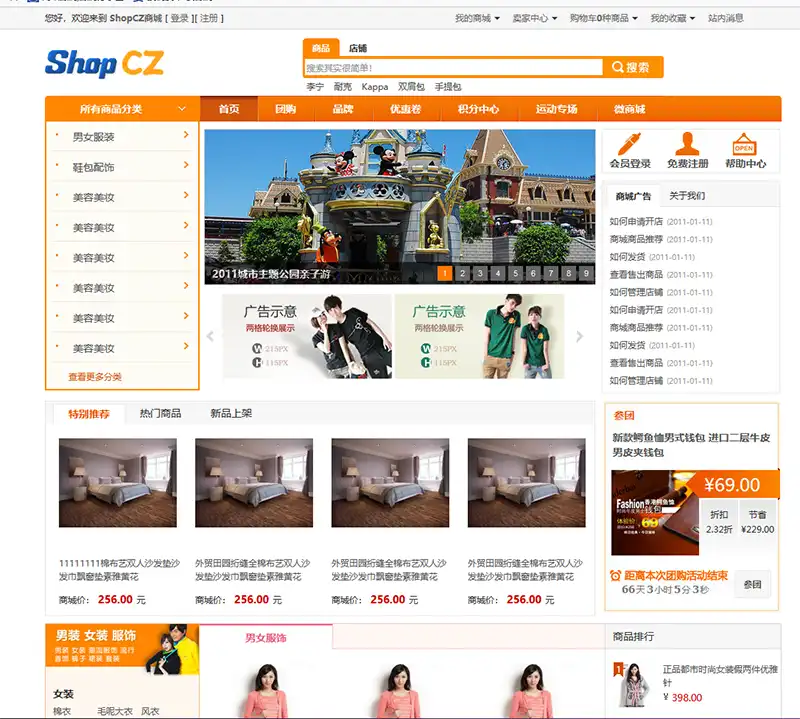Viewport: 800px width, 719px height.
Task: Click the green polo couple ad banner
Action: pos(480,336)
